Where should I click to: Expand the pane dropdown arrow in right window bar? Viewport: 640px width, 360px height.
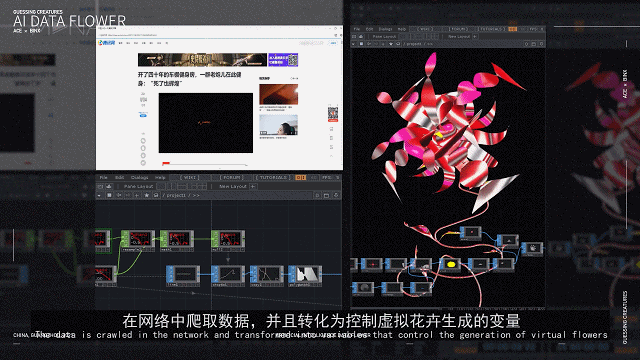353,44
